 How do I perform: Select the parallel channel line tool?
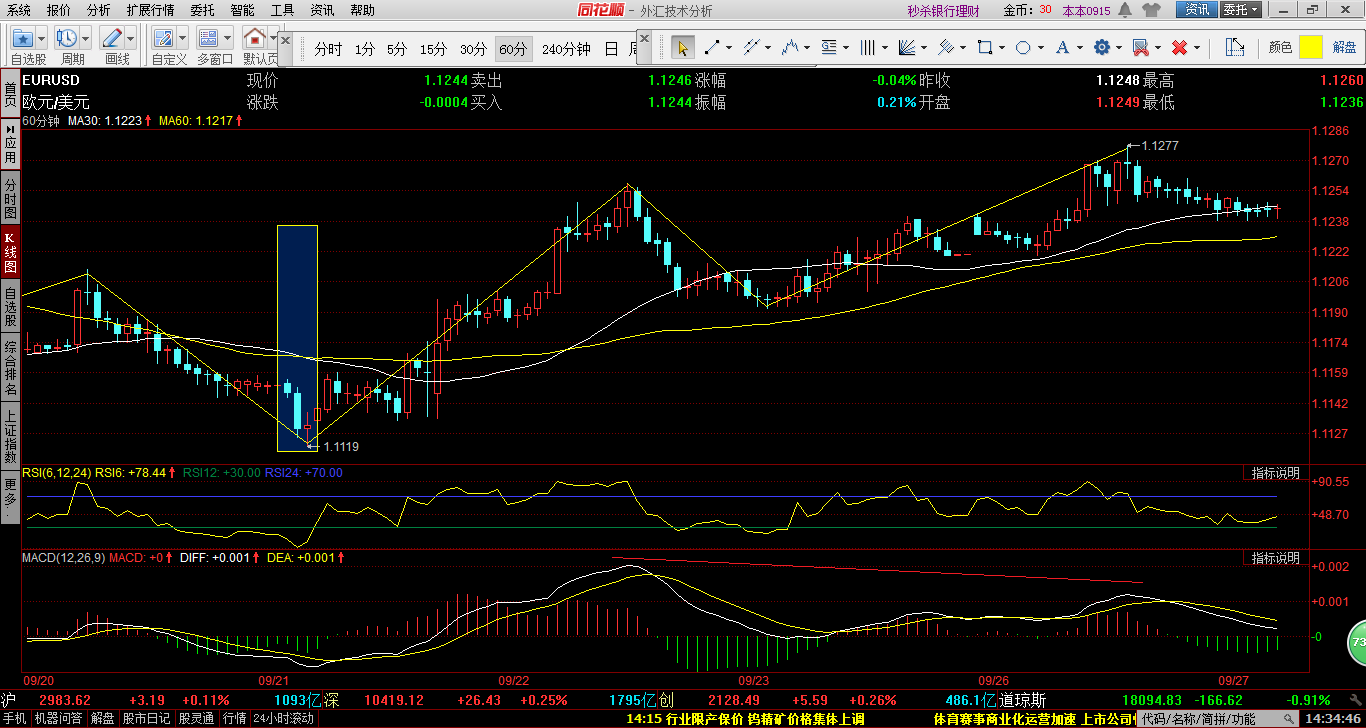tap(750, 47)
